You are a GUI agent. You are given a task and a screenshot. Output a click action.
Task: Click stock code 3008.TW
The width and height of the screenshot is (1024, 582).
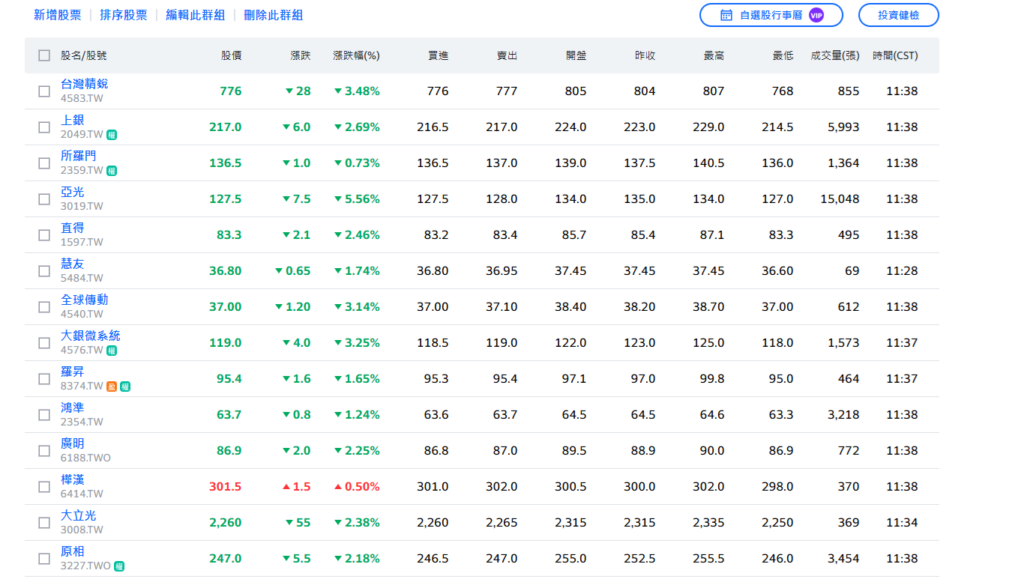pyautogui.click(x=82, y=530)
